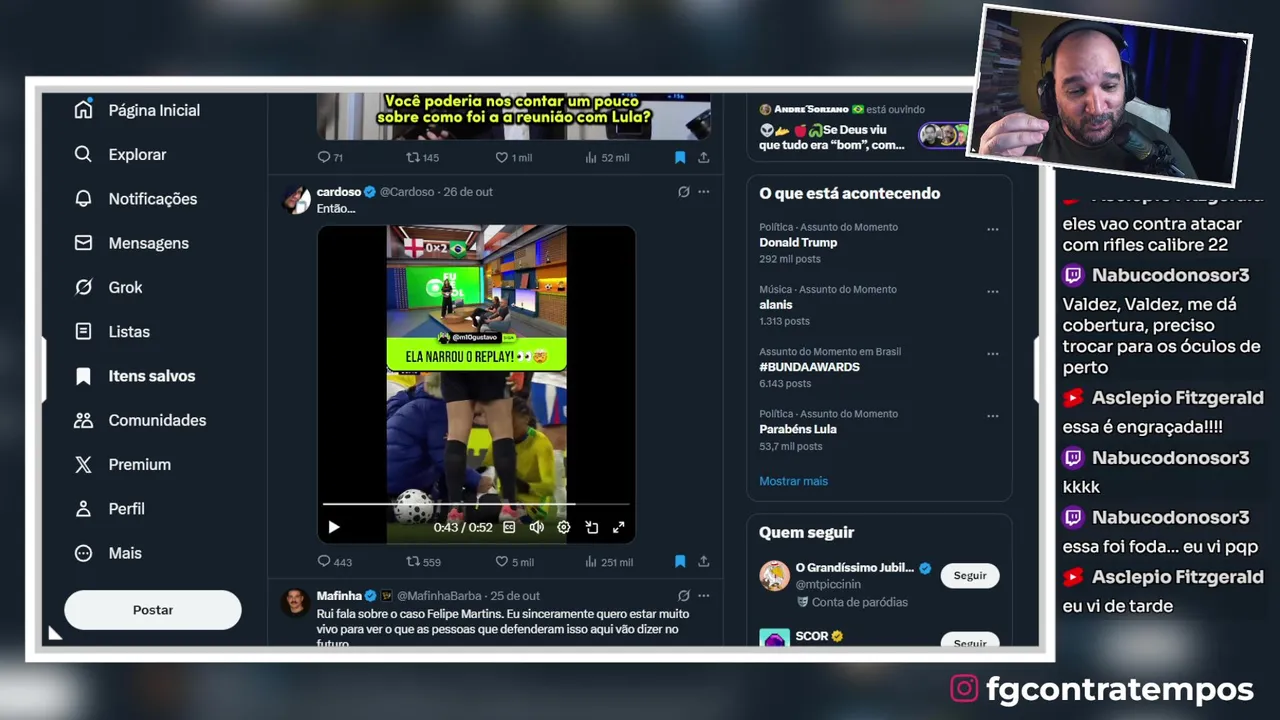Screen dimensions: 1280x720
Task: Open cardoso profile name link
Action: [339, 192]
